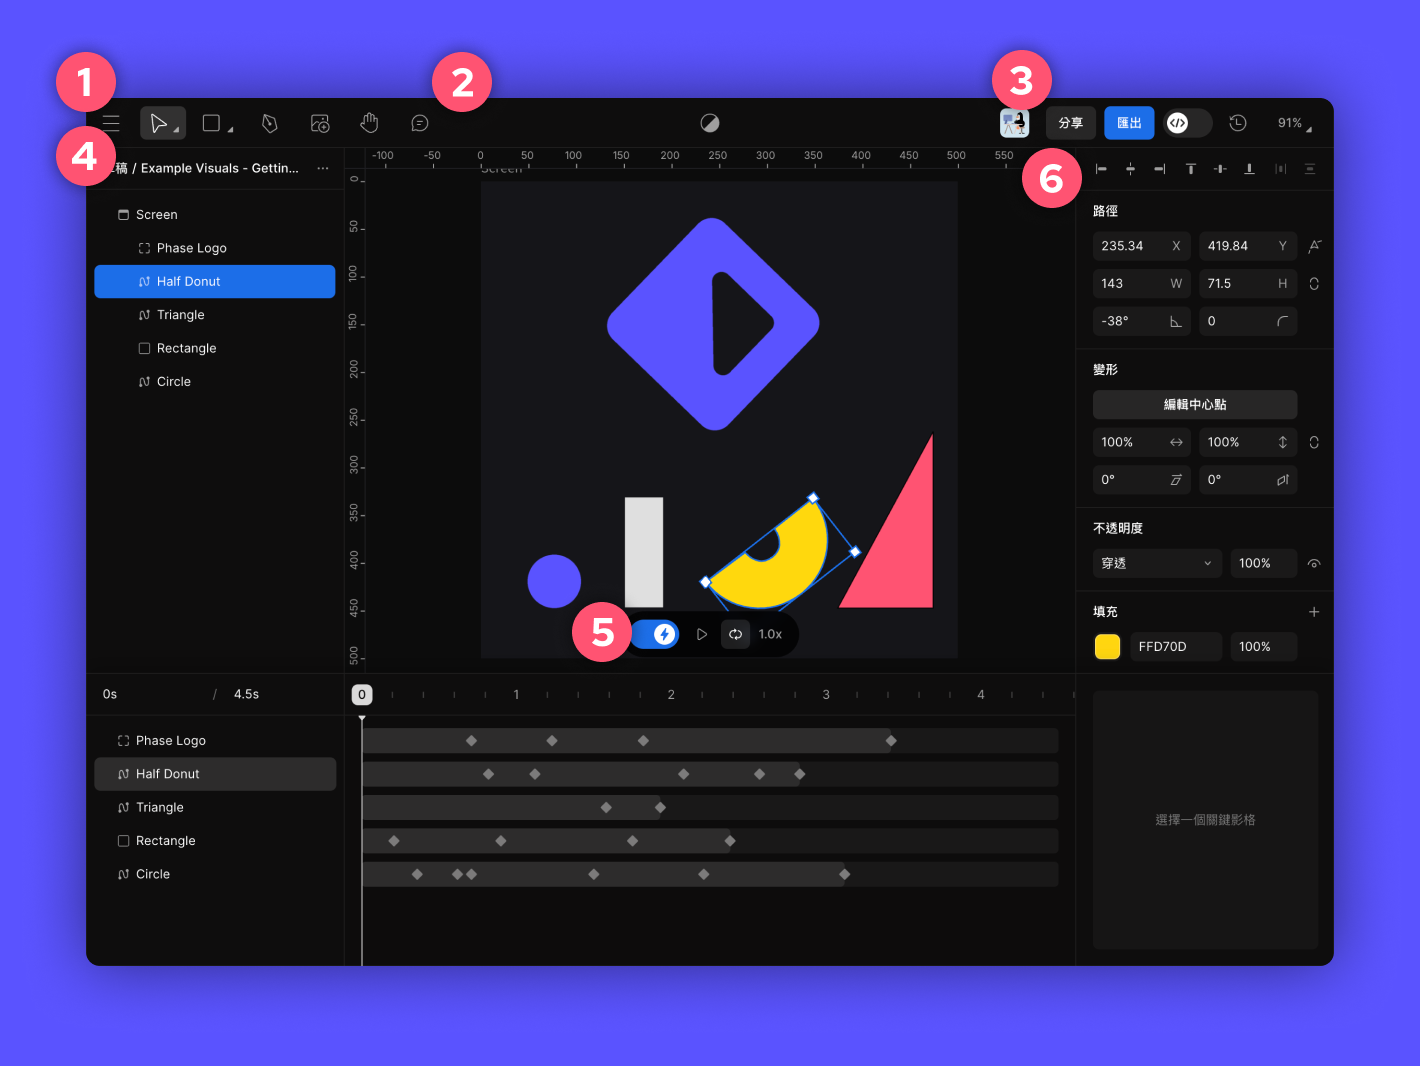1420x1066 pixels.
Task: Click the Y position field 419.84
Action: (1248, 246)
